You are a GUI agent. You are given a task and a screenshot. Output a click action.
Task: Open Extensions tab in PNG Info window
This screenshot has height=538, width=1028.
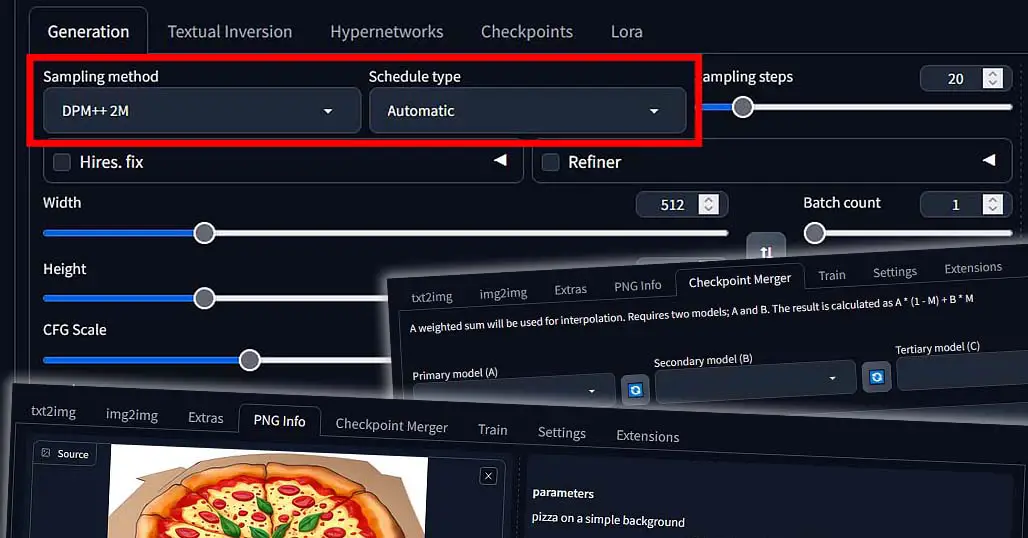point(648,436)
